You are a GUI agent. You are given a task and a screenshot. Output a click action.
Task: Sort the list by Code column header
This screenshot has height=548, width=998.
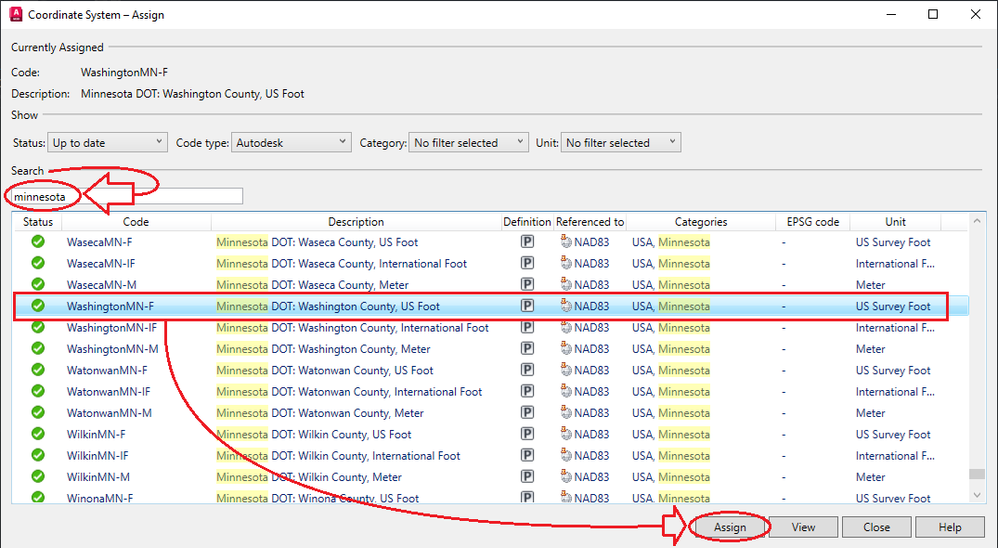point(136,221)
